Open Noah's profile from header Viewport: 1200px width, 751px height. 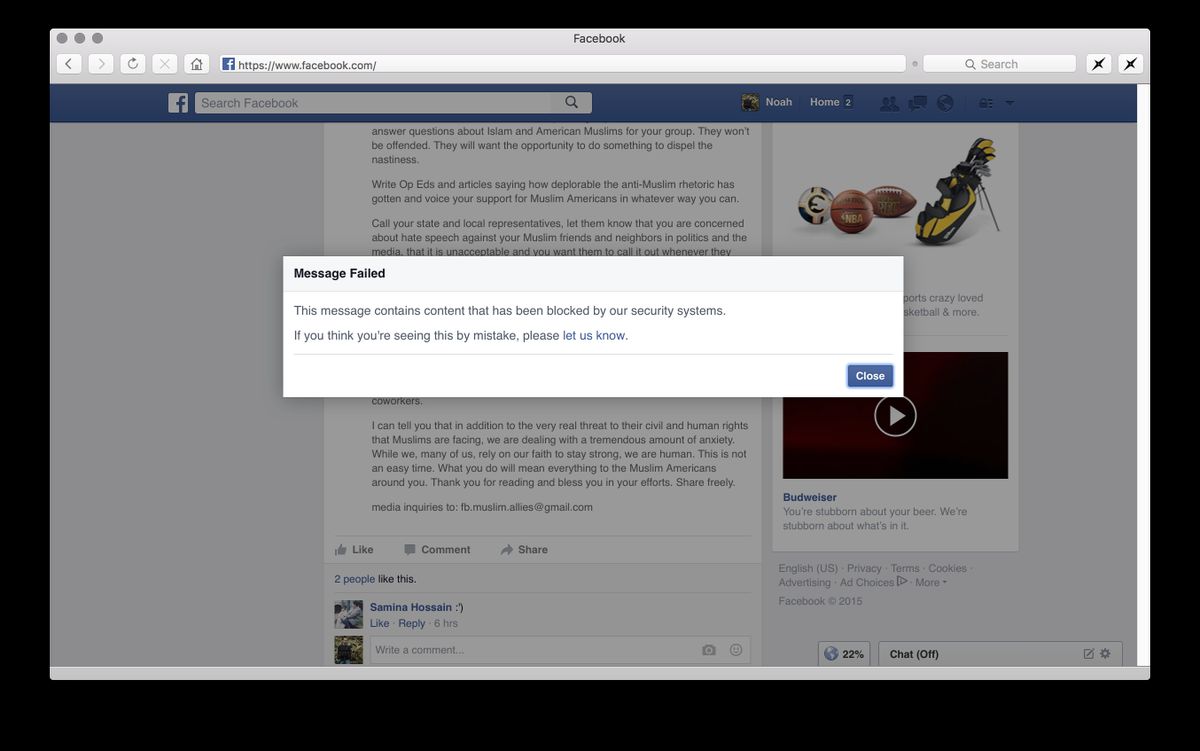[x=768, y=102]
